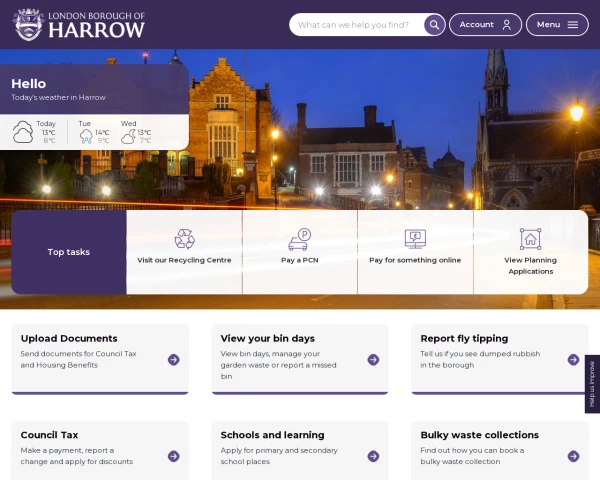Open the 'Pay a PCN' task
Viewport: 600px width, 480px height.
pyautogui.click(x=300, y=252)
